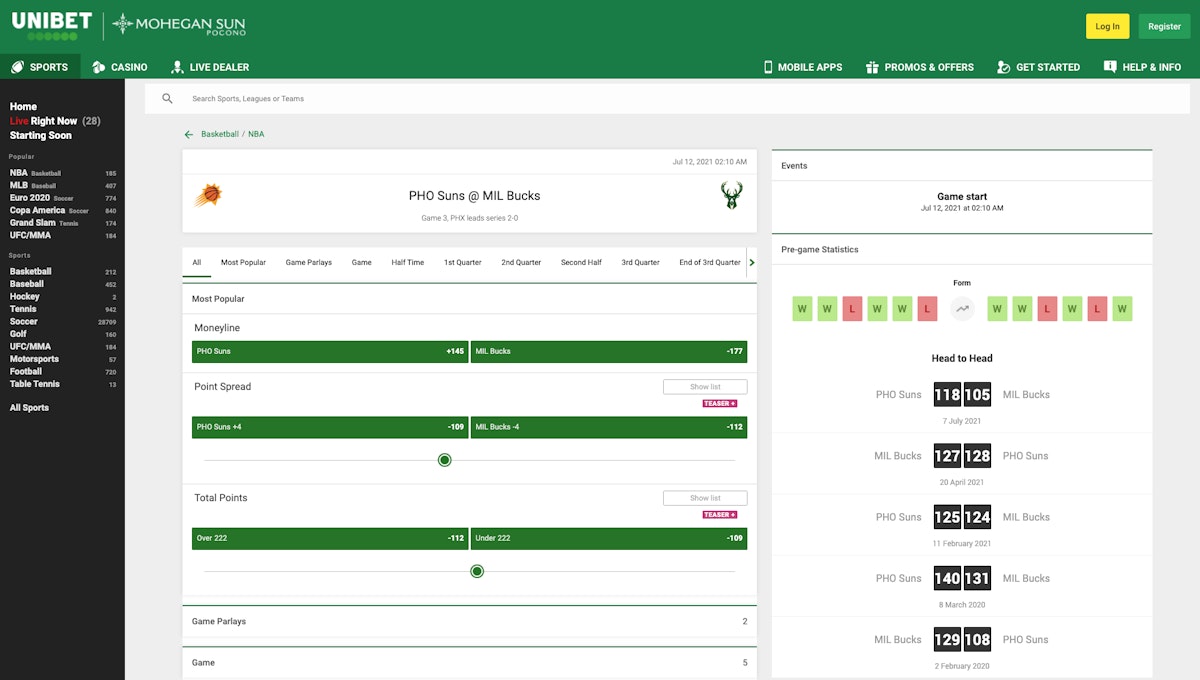
Task: Click the back arrow above the match header
Action: [x=188, y=133]
